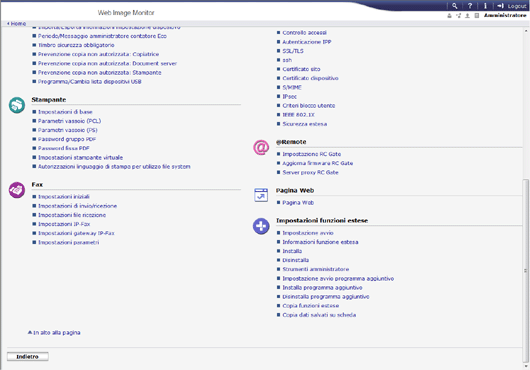
Task: Open Criteri blocco utente
Action: pyautogui.click(x=309, y=105)
